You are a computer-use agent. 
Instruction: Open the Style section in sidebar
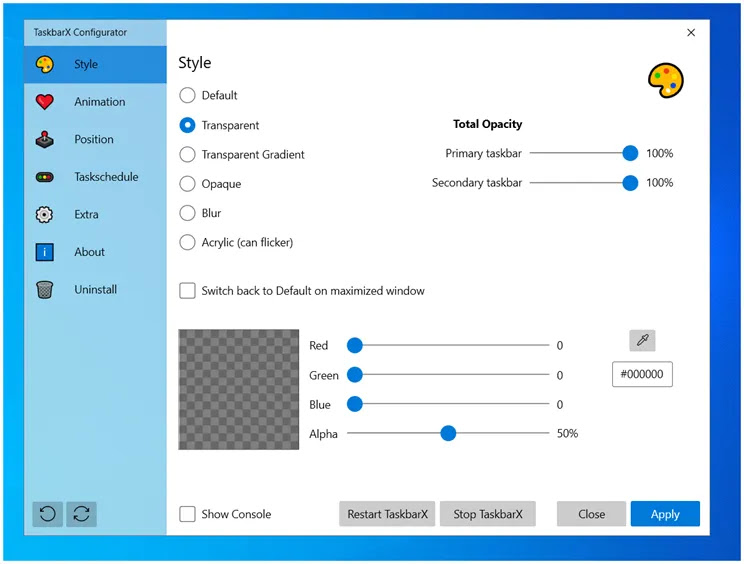point(95,65)
